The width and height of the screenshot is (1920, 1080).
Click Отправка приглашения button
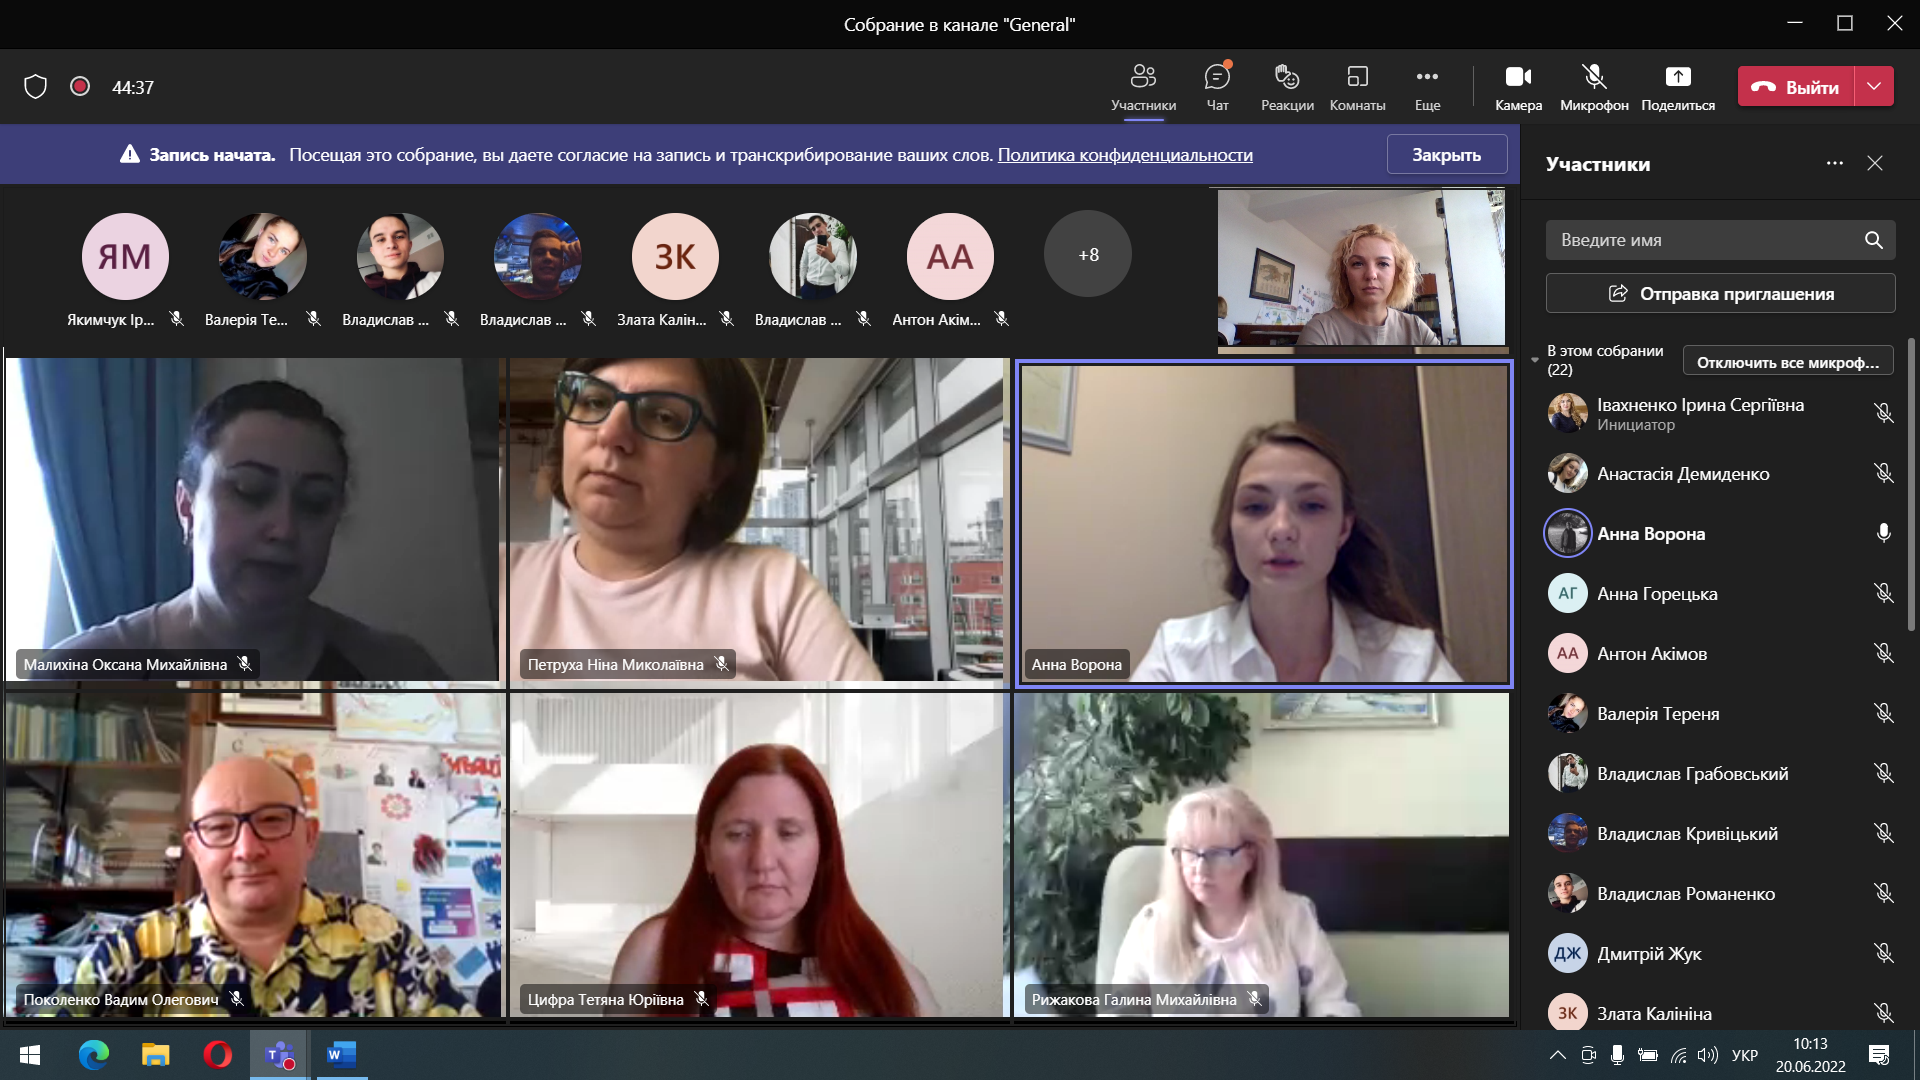1720,293
